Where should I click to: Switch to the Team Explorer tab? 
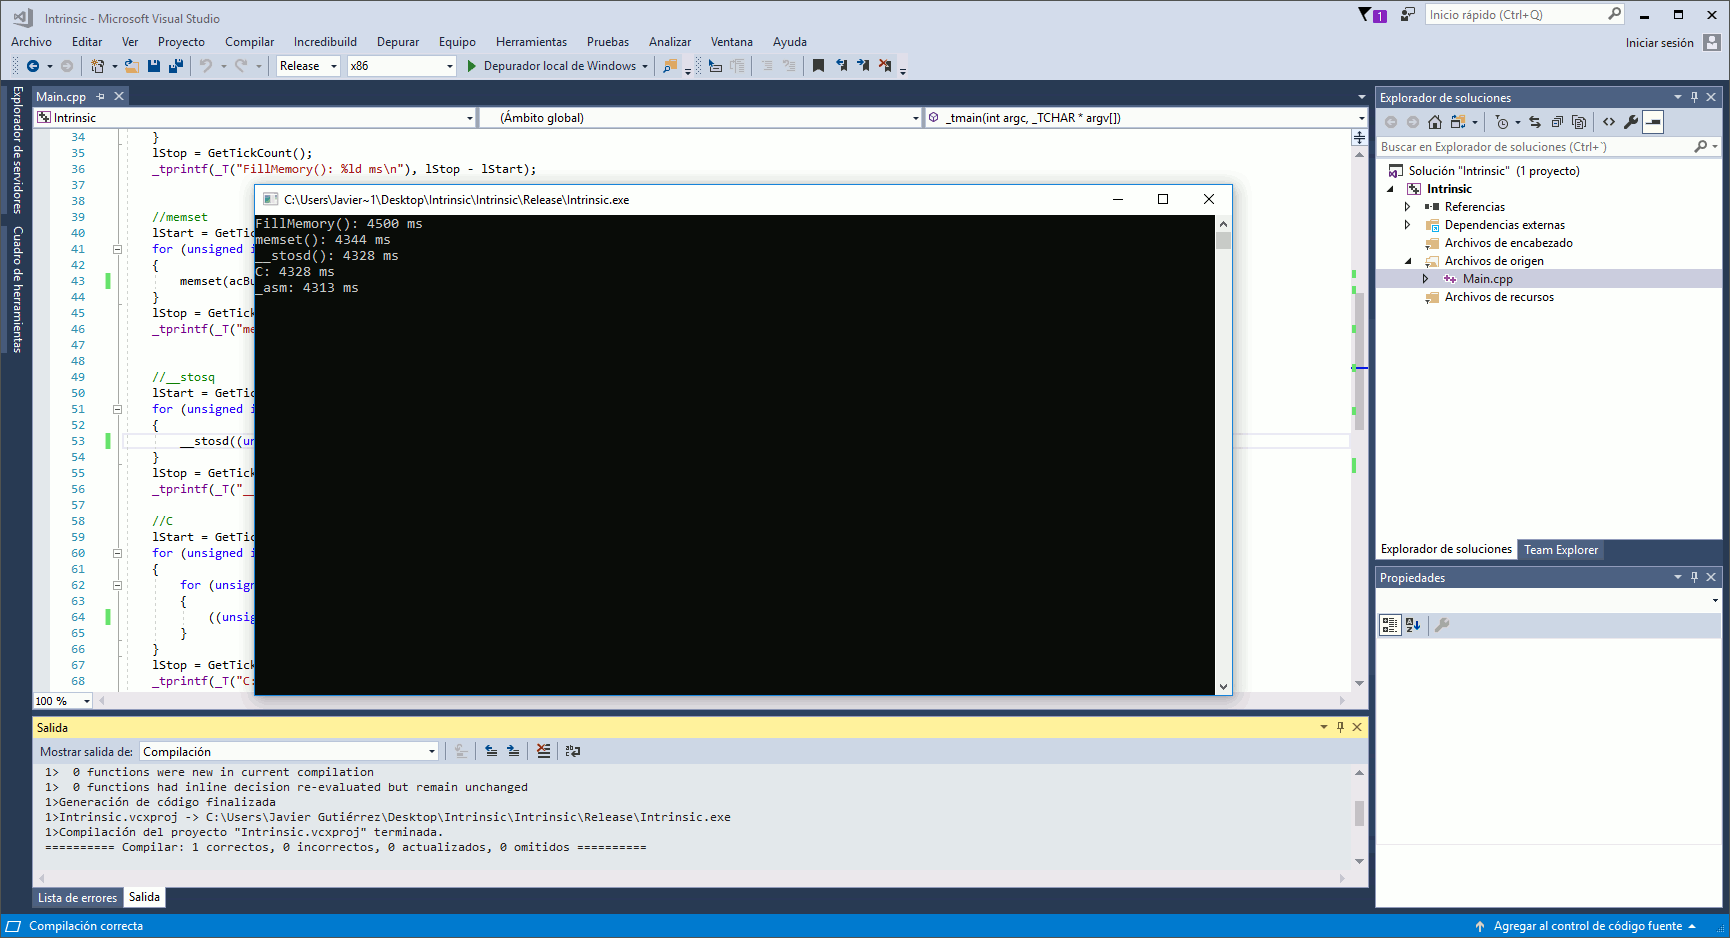tap(1561, 549)
